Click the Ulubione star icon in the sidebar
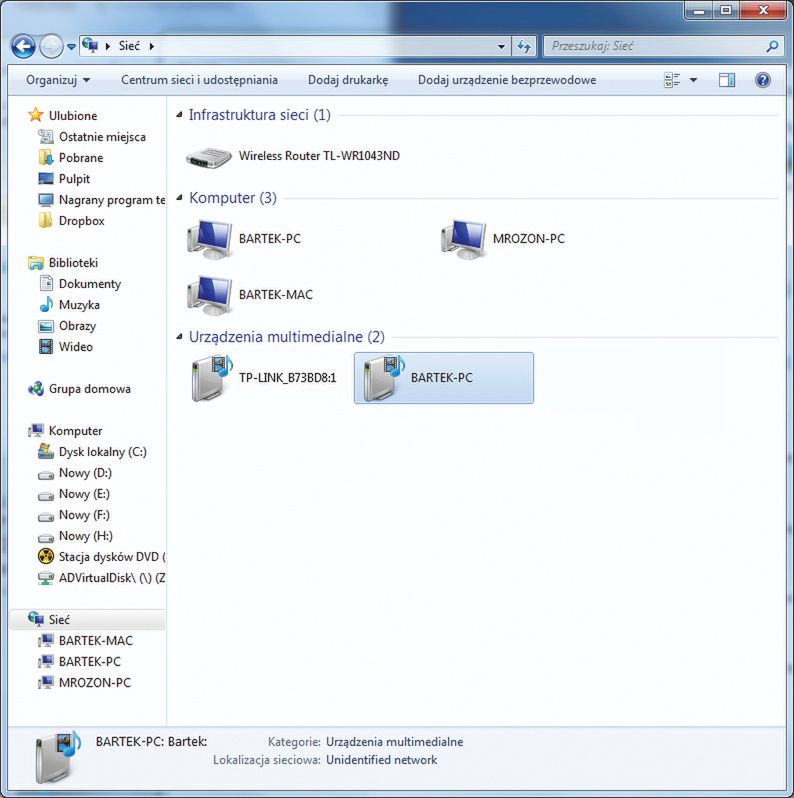Screen dimensions: 794x798 (36, 115)
